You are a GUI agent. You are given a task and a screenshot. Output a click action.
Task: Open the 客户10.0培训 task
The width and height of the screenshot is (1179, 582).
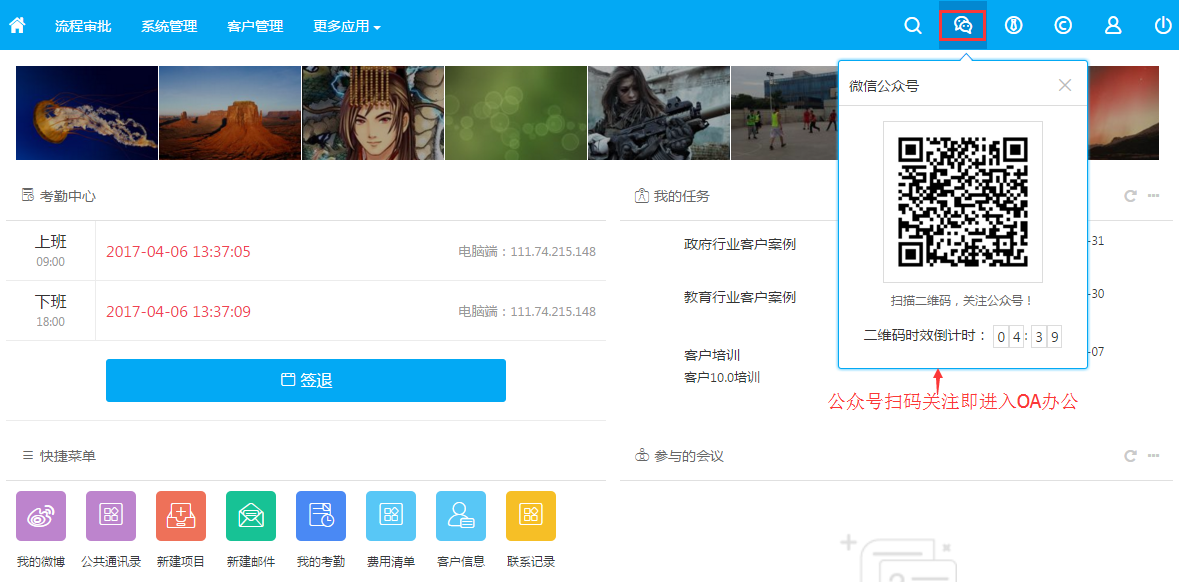(723, 377)
